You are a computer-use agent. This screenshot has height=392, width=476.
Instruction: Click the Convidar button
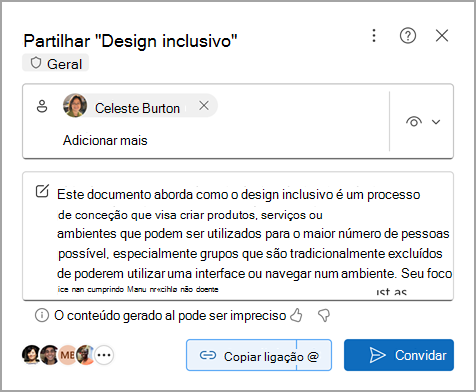pos(399,355)
